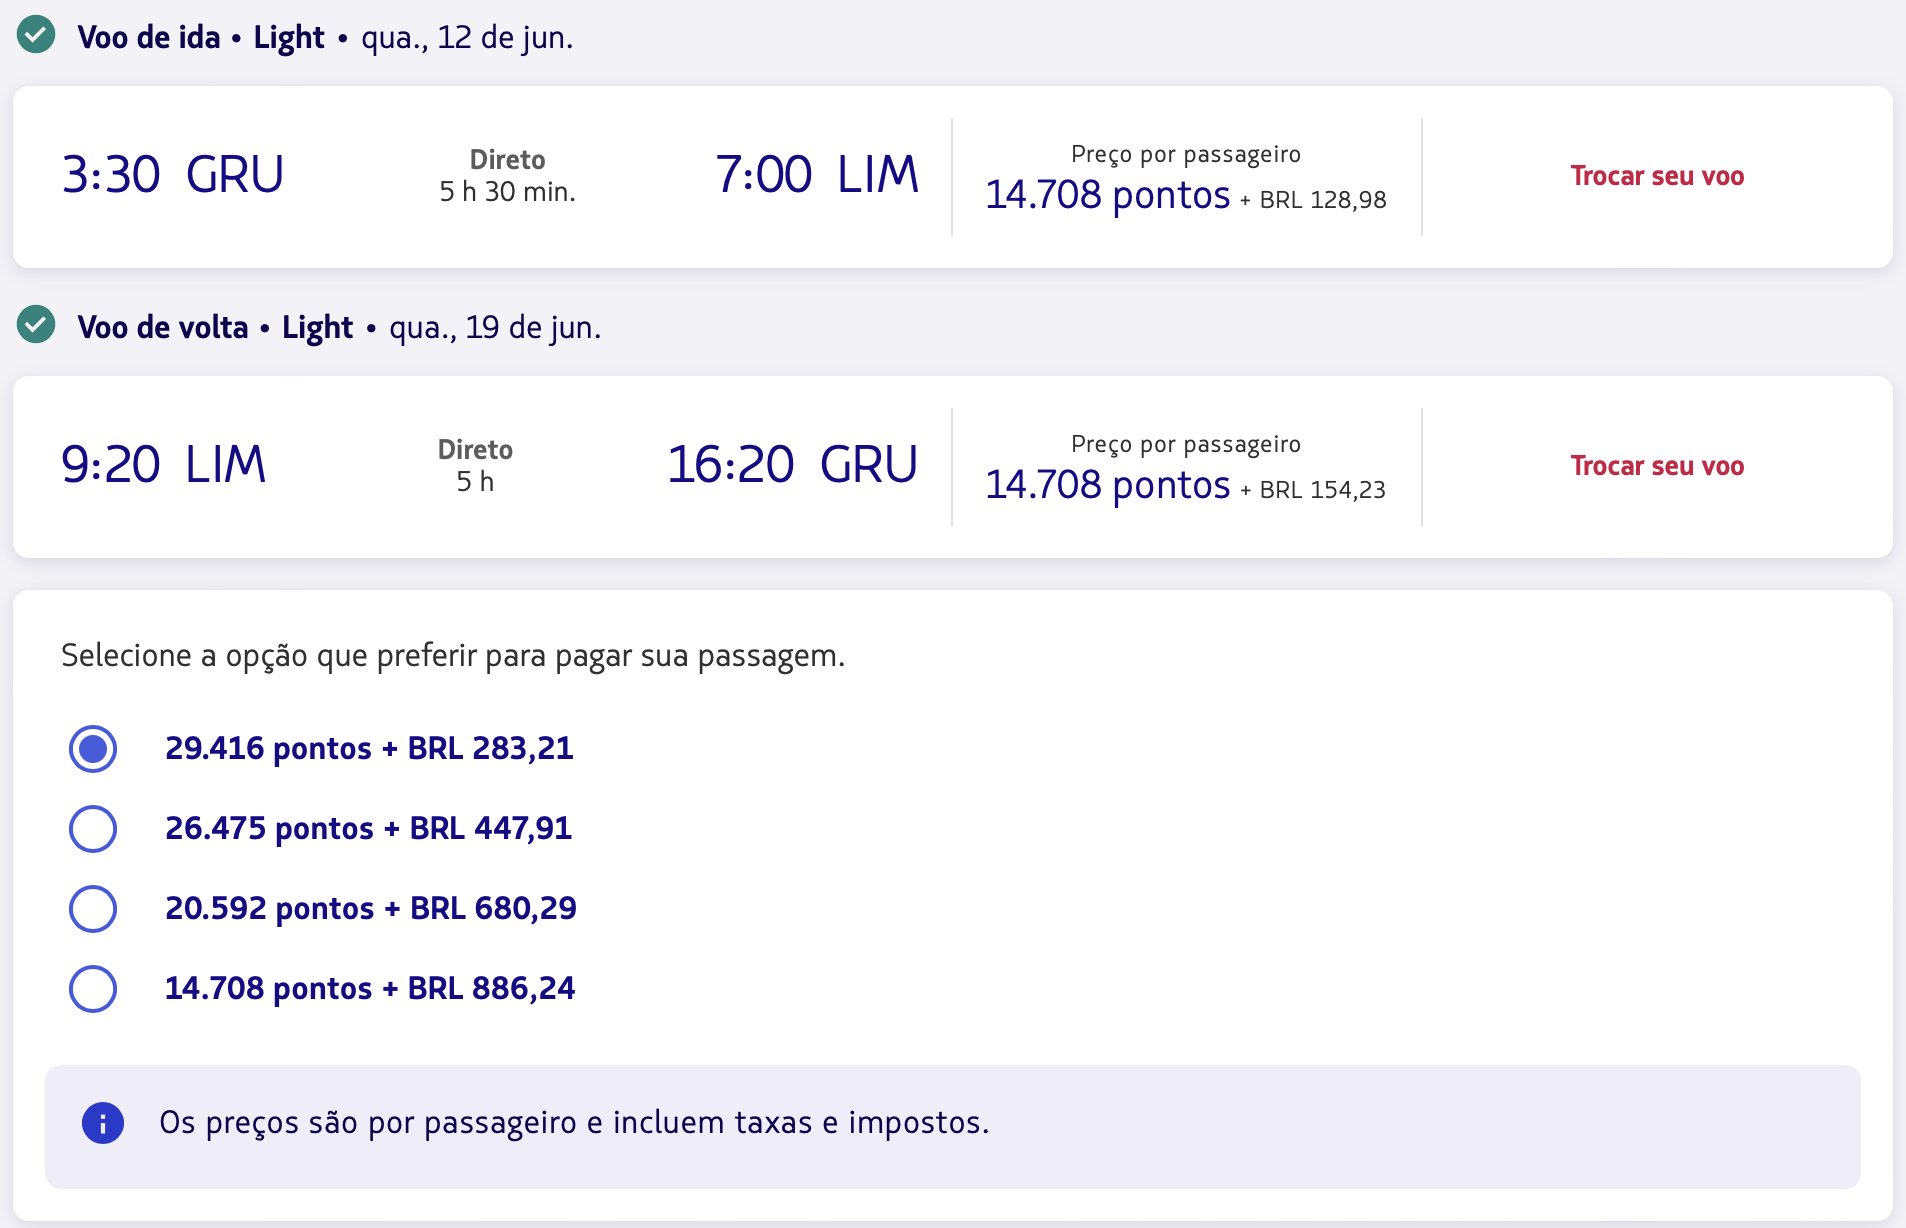
Task: Click the 16:20 GRU arrival time
Action: pyautogui.click(x=792, y=465)
